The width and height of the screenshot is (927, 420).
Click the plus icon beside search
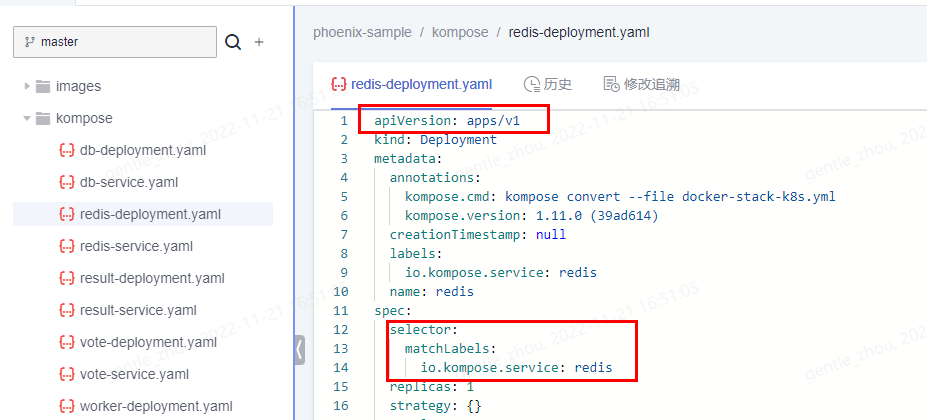click(259, 42)
